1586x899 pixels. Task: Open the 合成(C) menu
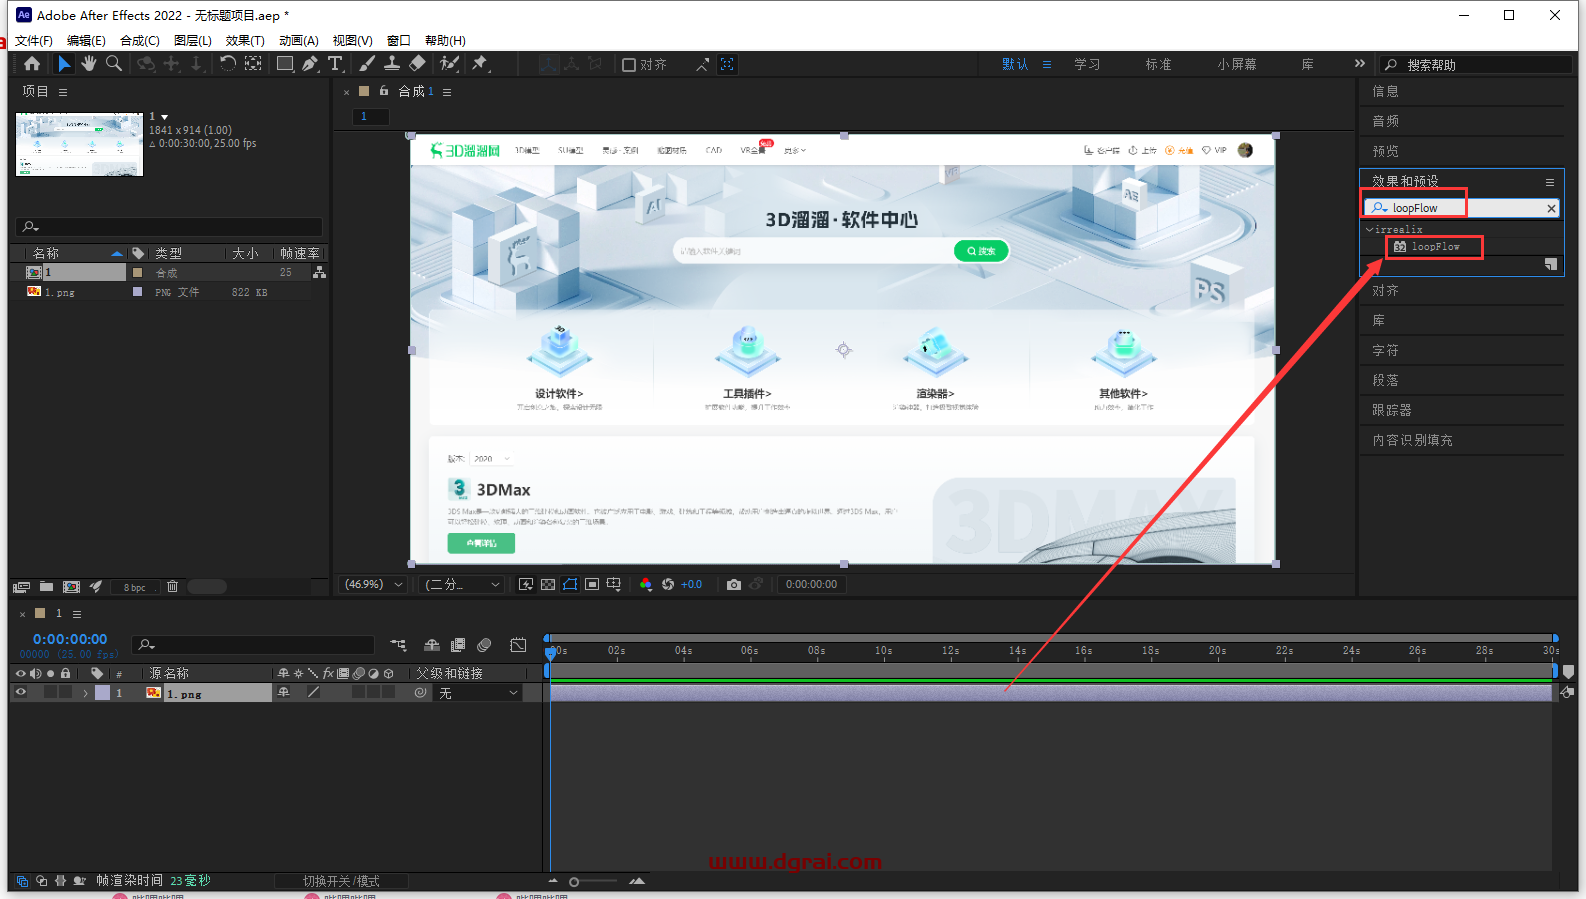pos(140,41)
